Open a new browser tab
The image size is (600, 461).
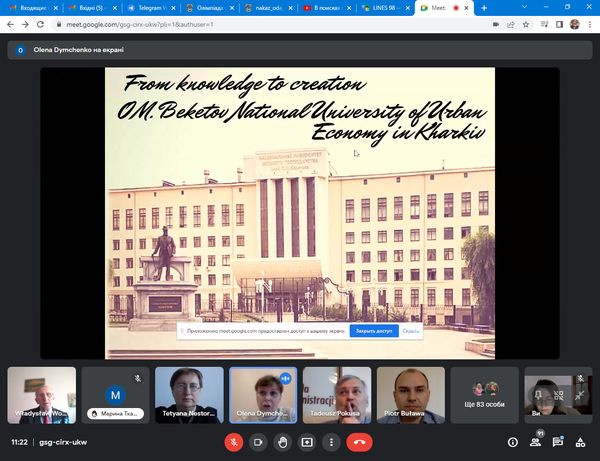click(484, 7)
